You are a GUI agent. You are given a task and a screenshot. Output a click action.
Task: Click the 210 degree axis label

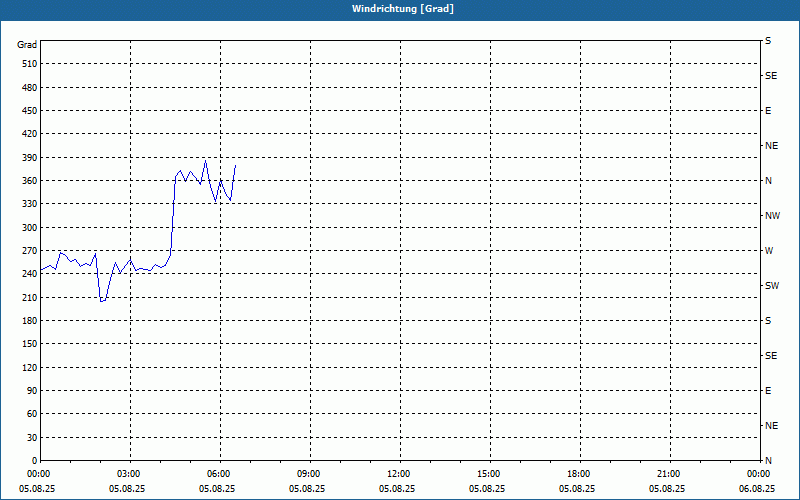click(x=30, y=297)
